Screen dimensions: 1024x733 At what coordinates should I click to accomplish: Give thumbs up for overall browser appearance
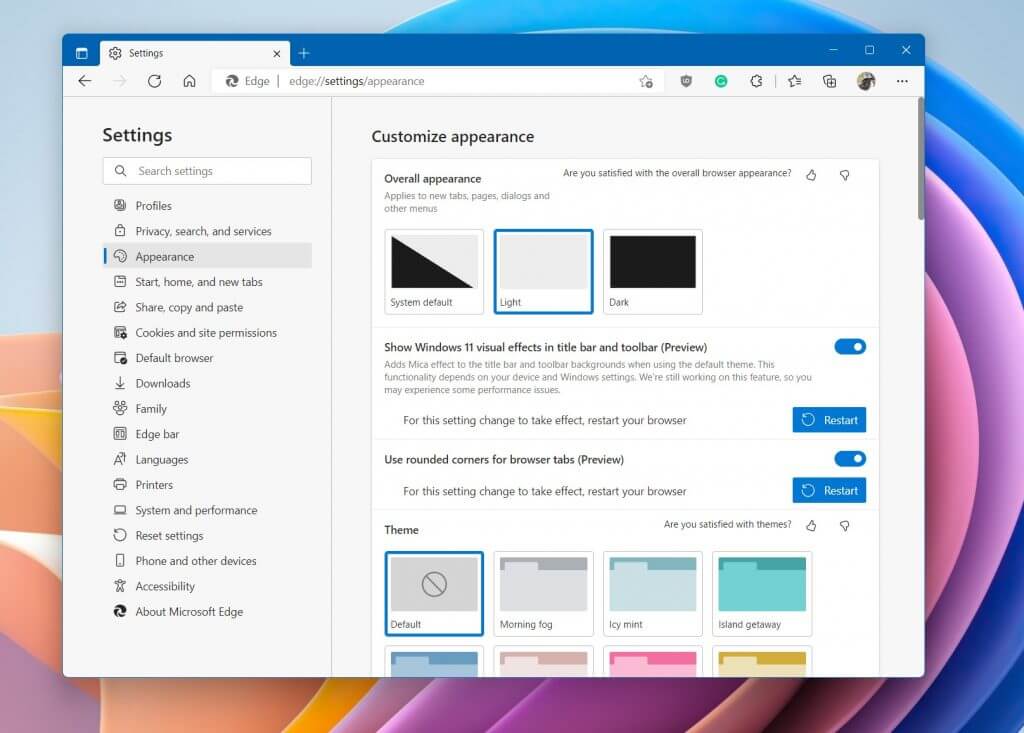811,174
